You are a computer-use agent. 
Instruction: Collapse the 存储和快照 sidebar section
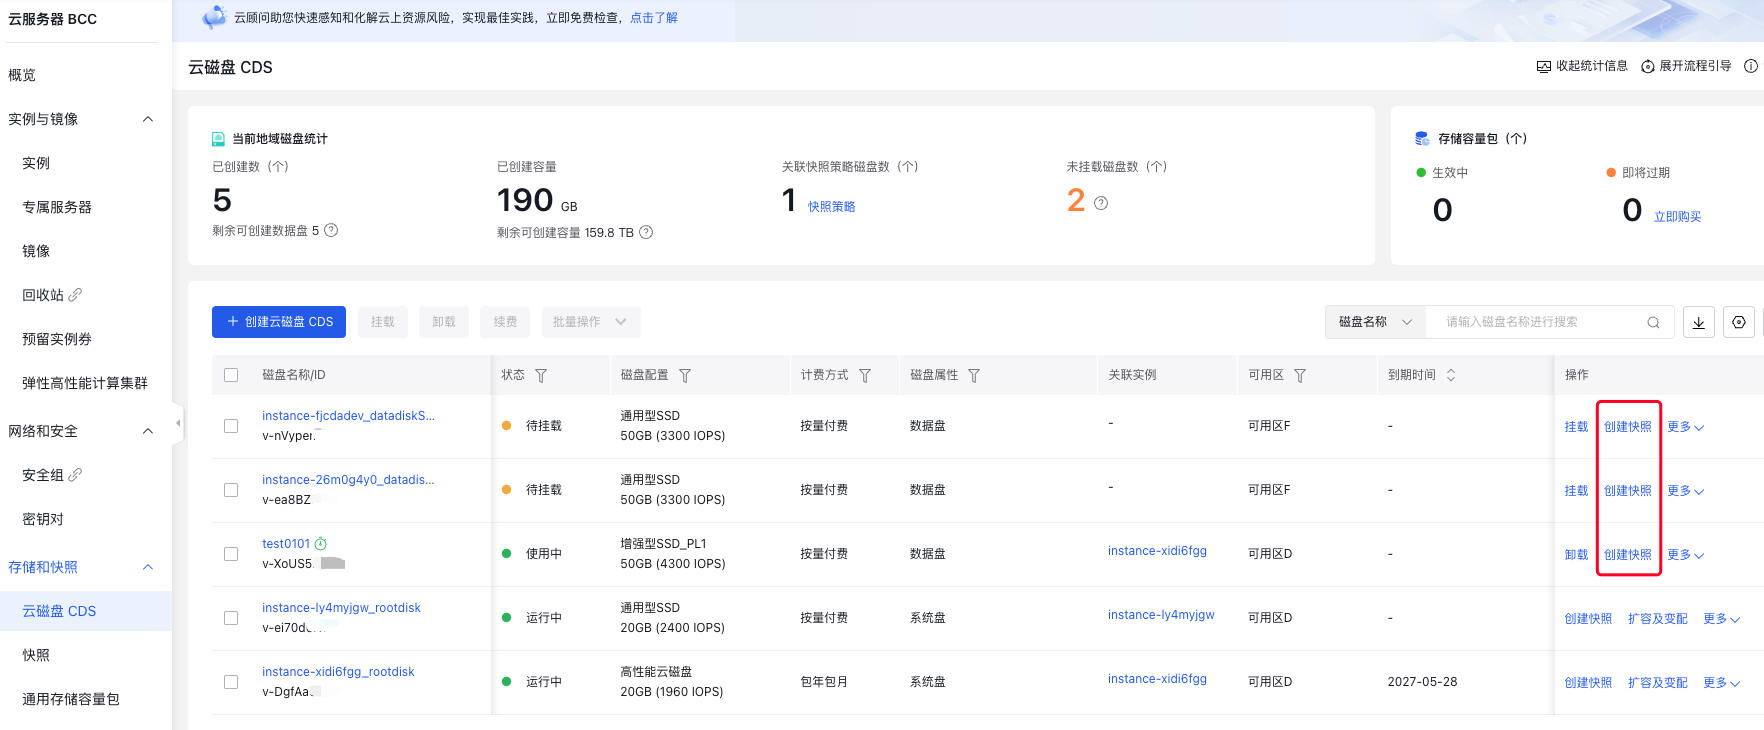point(148,567)
